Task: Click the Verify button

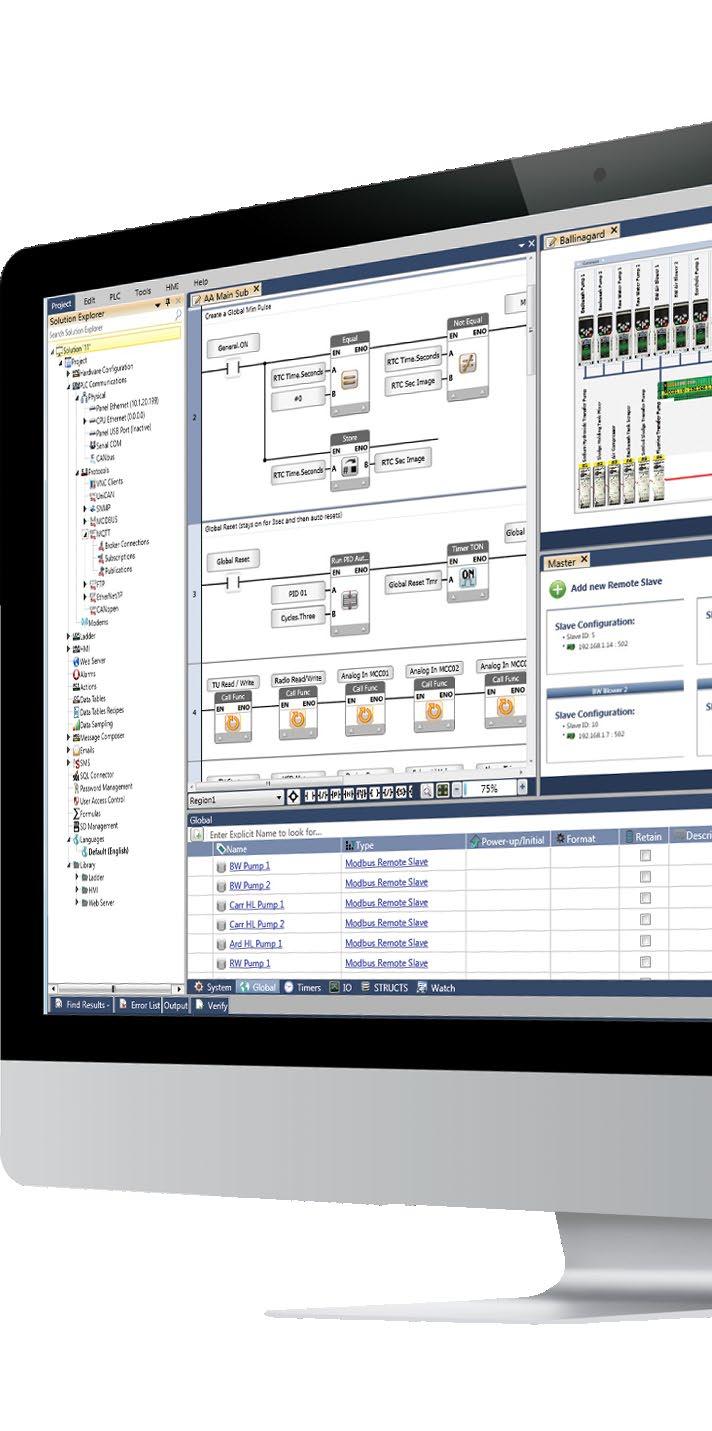Action: pos(210,1006)
